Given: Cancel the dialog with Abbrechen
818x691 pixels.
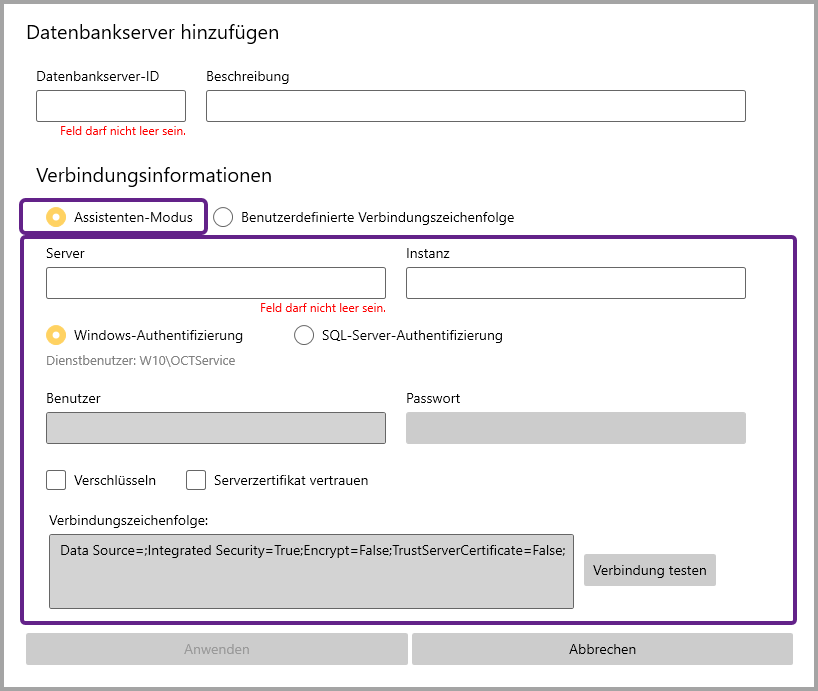Looking at the screenshot, I should [602, 649].
